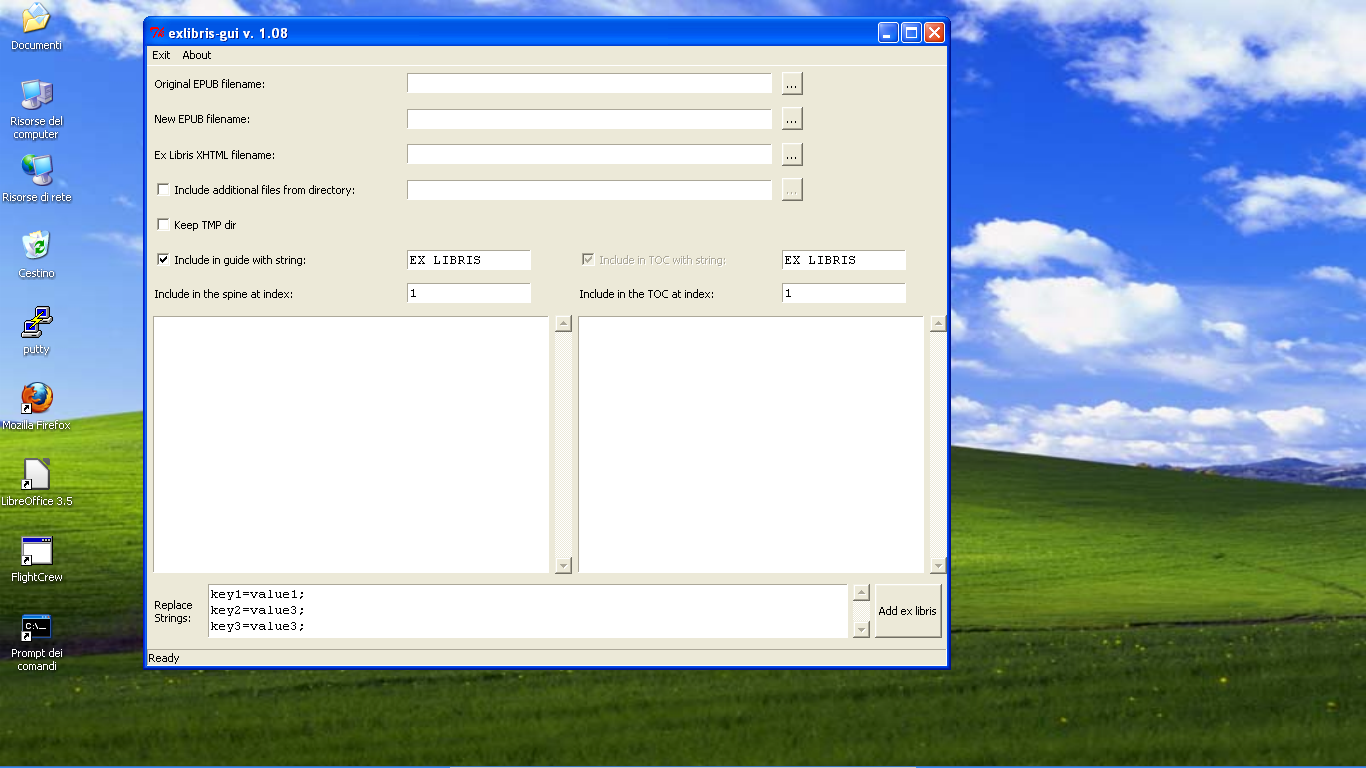
Task: Uncheck Include in guide with string
Action: pyautogui.click(x=164, y=260)
